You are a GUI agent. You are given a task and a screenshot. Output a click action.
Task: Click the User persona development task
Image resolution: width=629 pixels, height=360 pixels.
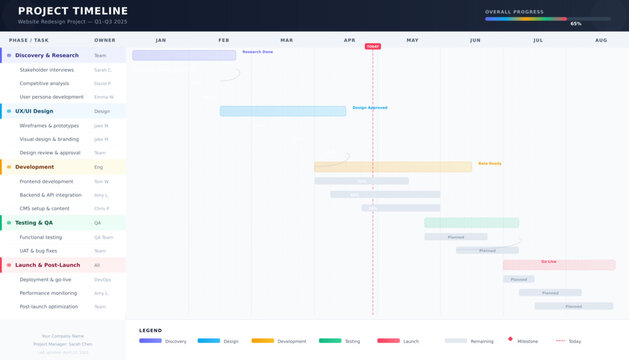click(x=51, y=97)
